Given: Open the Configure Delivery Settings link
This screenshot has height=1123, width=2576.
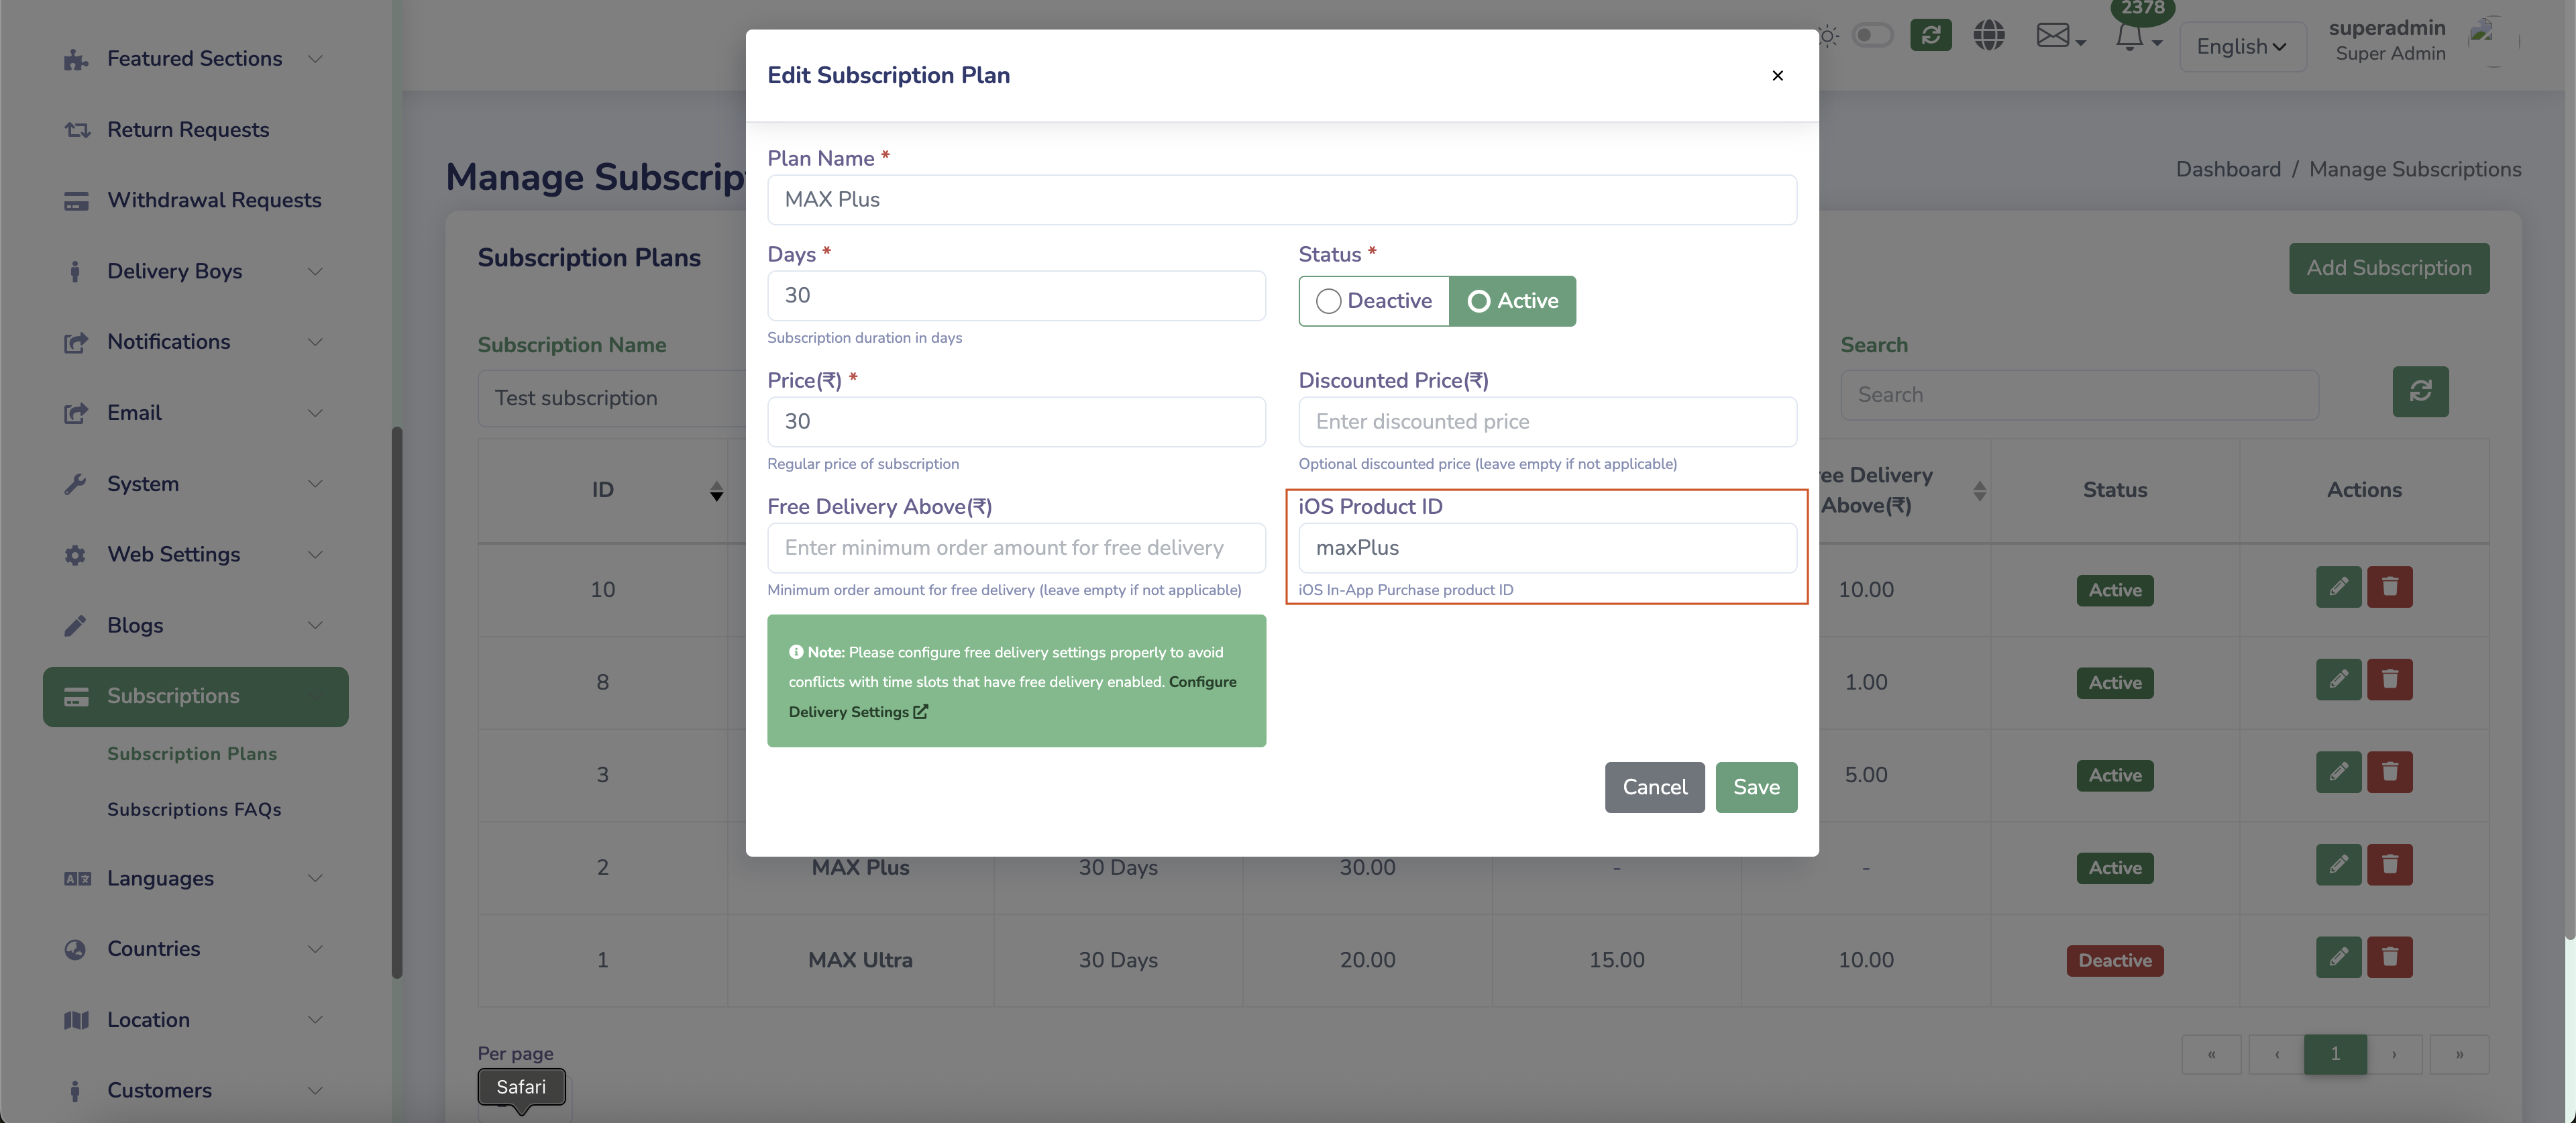Looking at the screenshot, I should click(x=851, y=712).
